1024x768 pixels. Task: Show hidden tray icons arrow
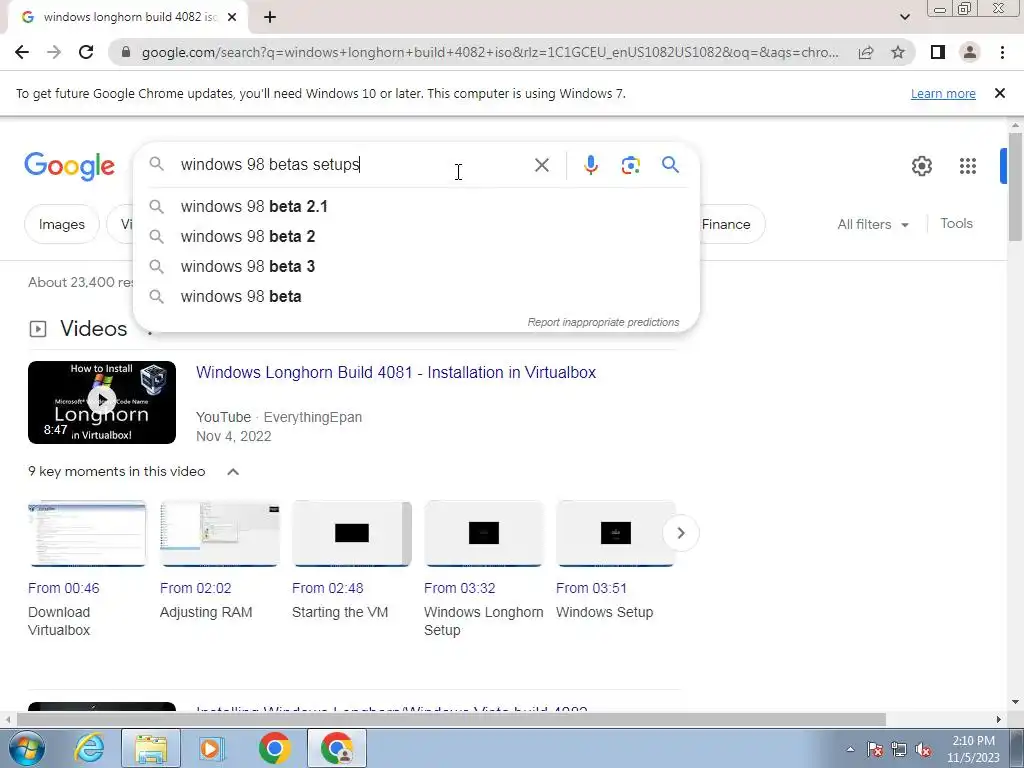pyautogui.click(x=850, y=749)
